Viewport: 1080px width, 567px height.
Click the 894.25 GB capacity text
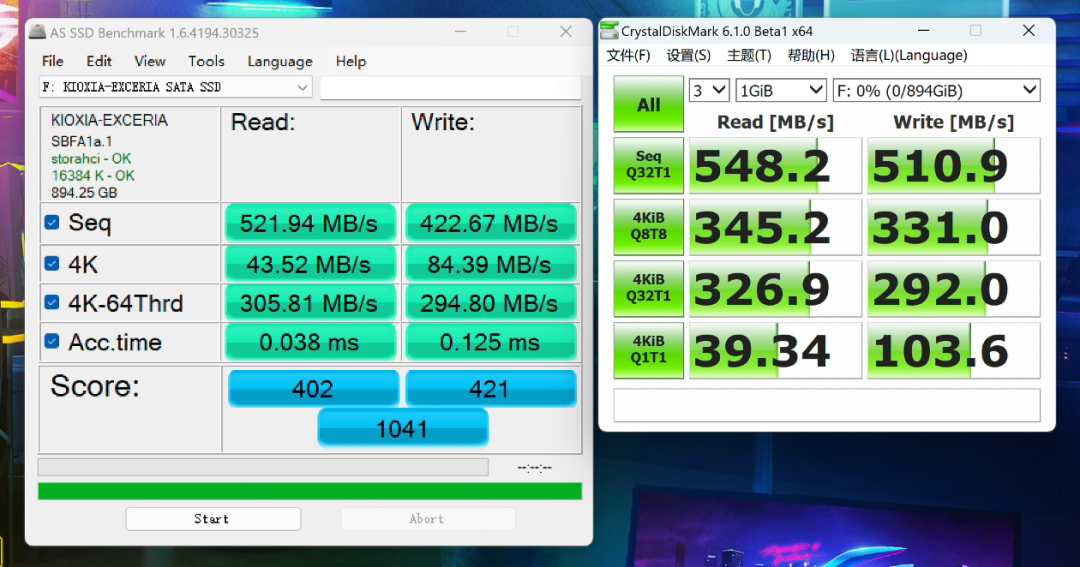click(84, 193)
